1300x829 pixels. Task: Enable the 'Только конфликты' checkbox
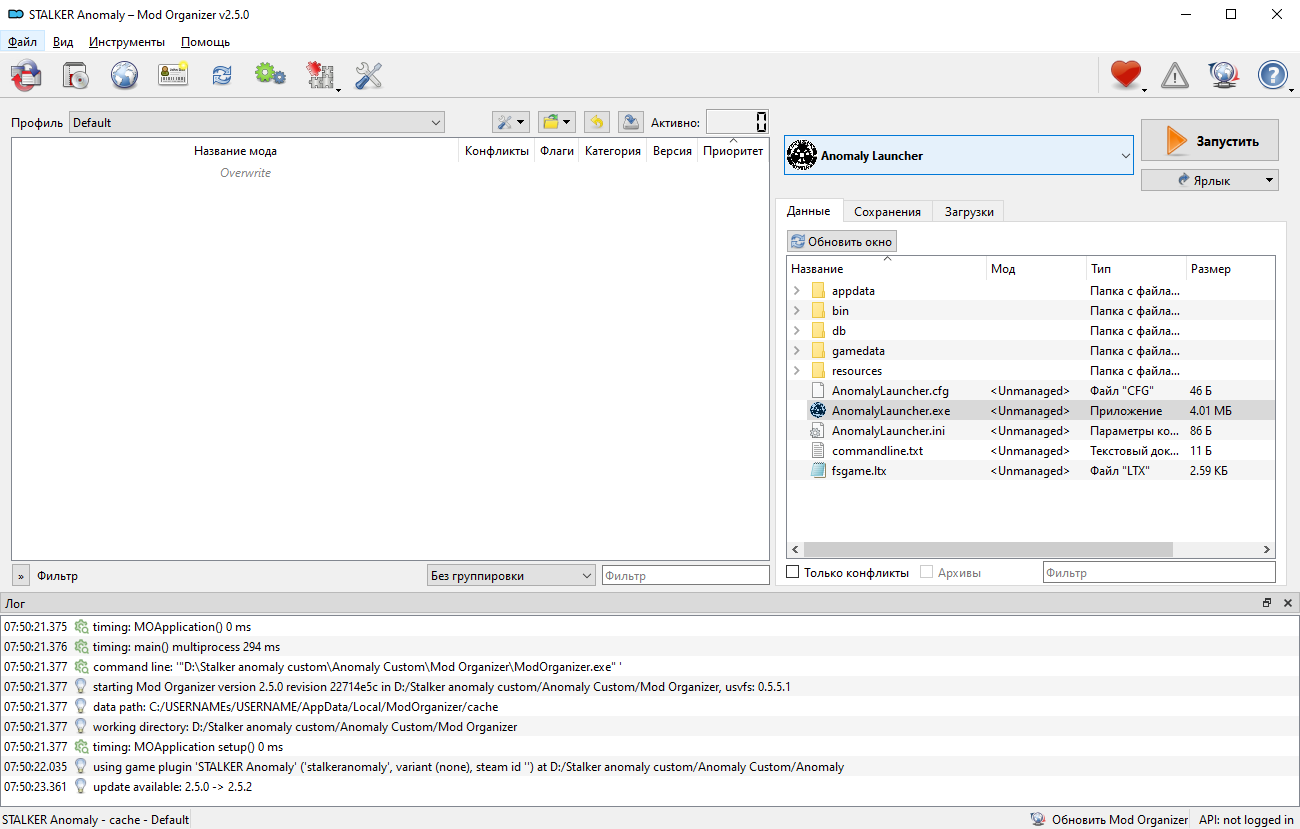point(793,573)
